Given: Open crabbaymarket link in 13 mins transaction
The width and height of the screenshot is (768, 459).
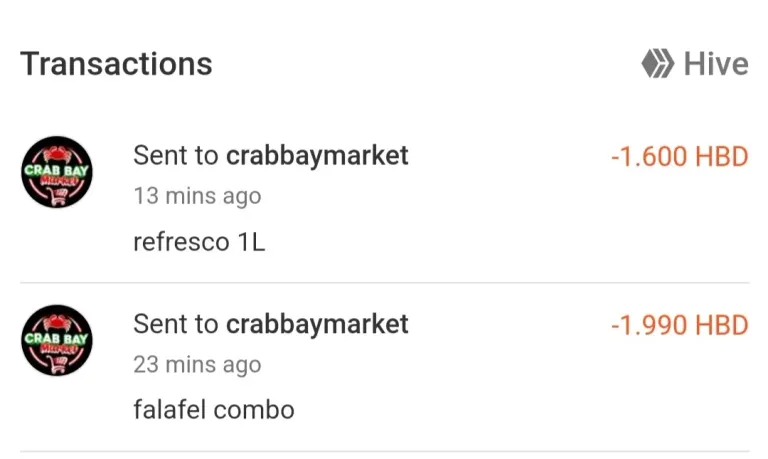Looking at the screenshot, I should [317, 156].
